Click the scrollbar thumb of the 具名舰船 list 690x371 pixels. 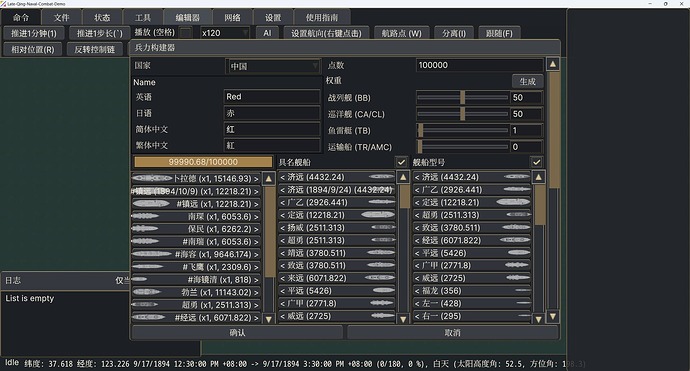click(404, 197)
